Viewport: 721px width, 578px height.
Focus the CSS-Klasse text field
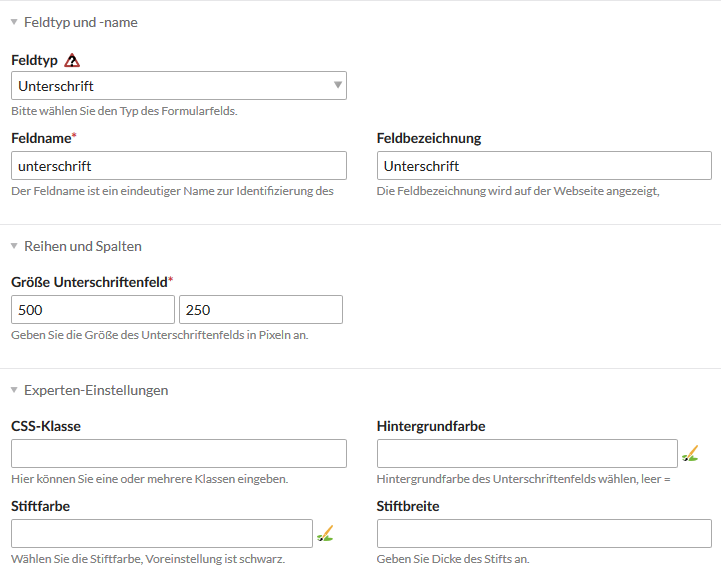pyautogui.click(x=179, y=453)
